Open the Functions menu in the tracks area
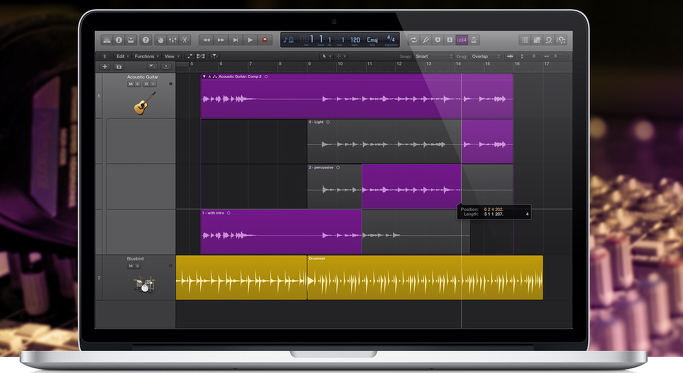683x373 pixels. [x=146, y=56]
